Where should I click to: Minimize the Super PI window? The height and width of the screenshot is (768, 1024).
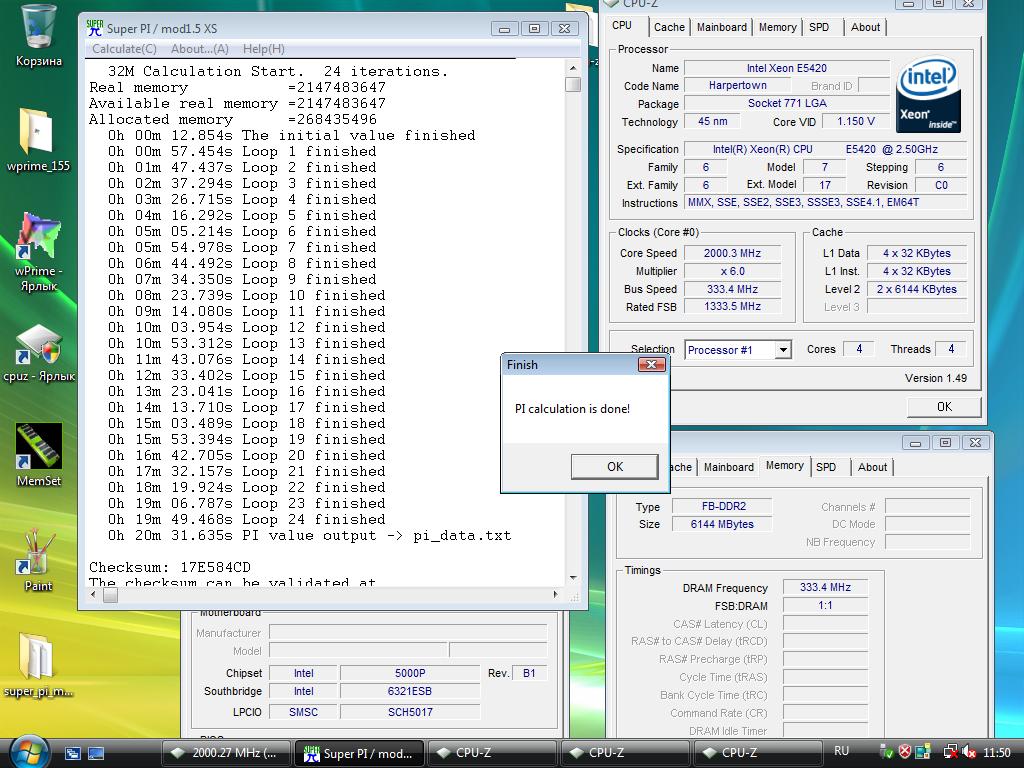tap(504, 29)
